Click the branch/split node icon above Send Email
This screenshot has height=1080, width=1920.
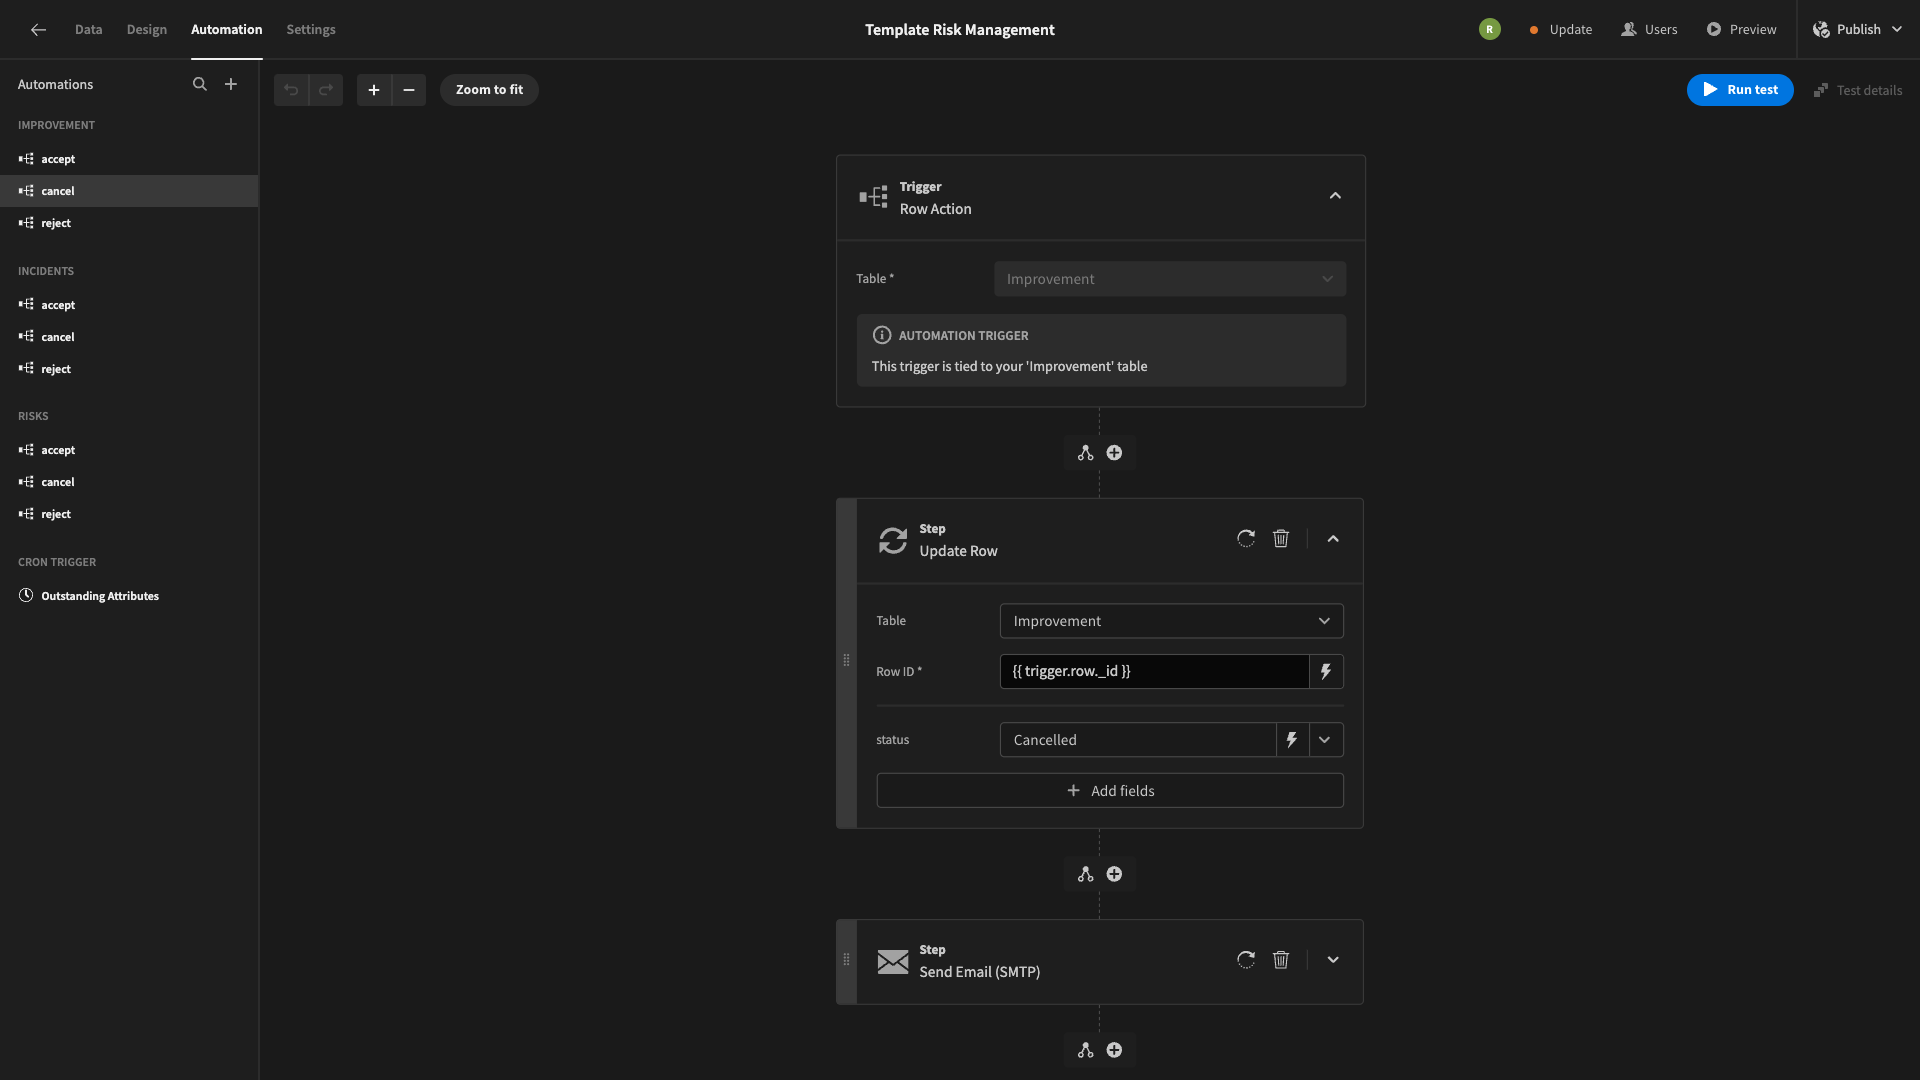[x=1085, y=874]
